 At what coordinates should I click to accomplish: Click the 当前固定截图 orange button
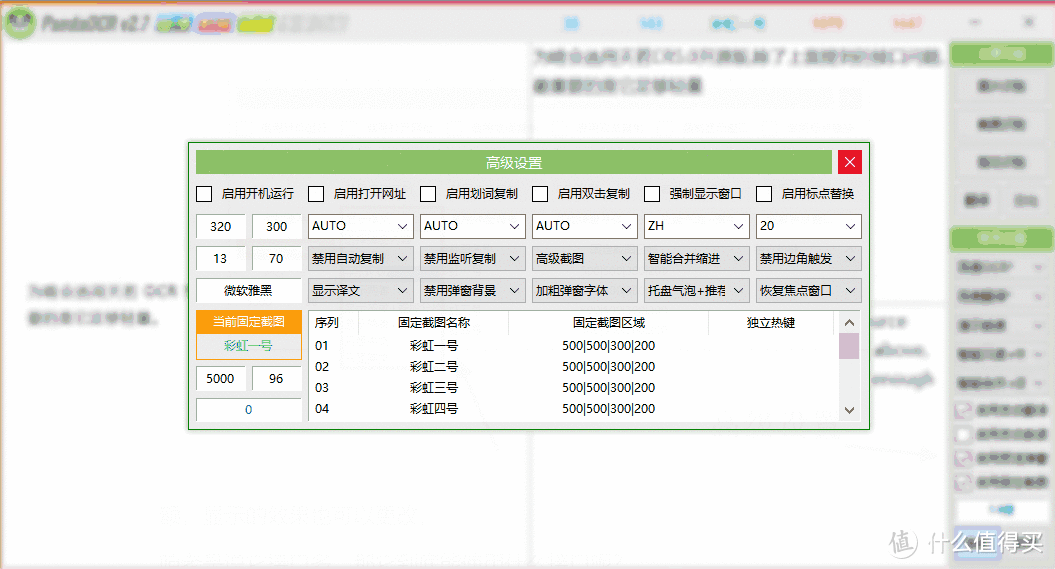pos(249,321)
